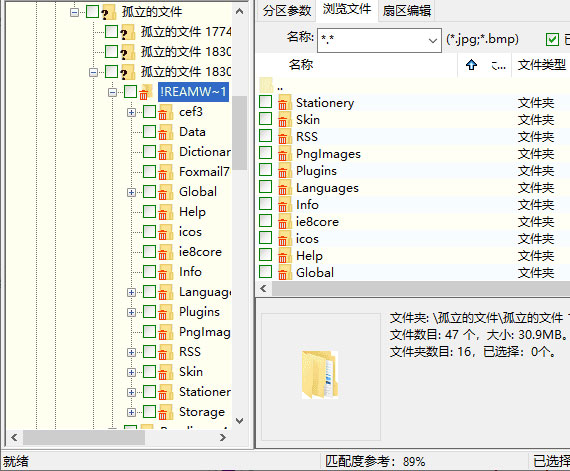
Task: Uncheck the green checkbox beside the filter
Action: coord(552,39)
